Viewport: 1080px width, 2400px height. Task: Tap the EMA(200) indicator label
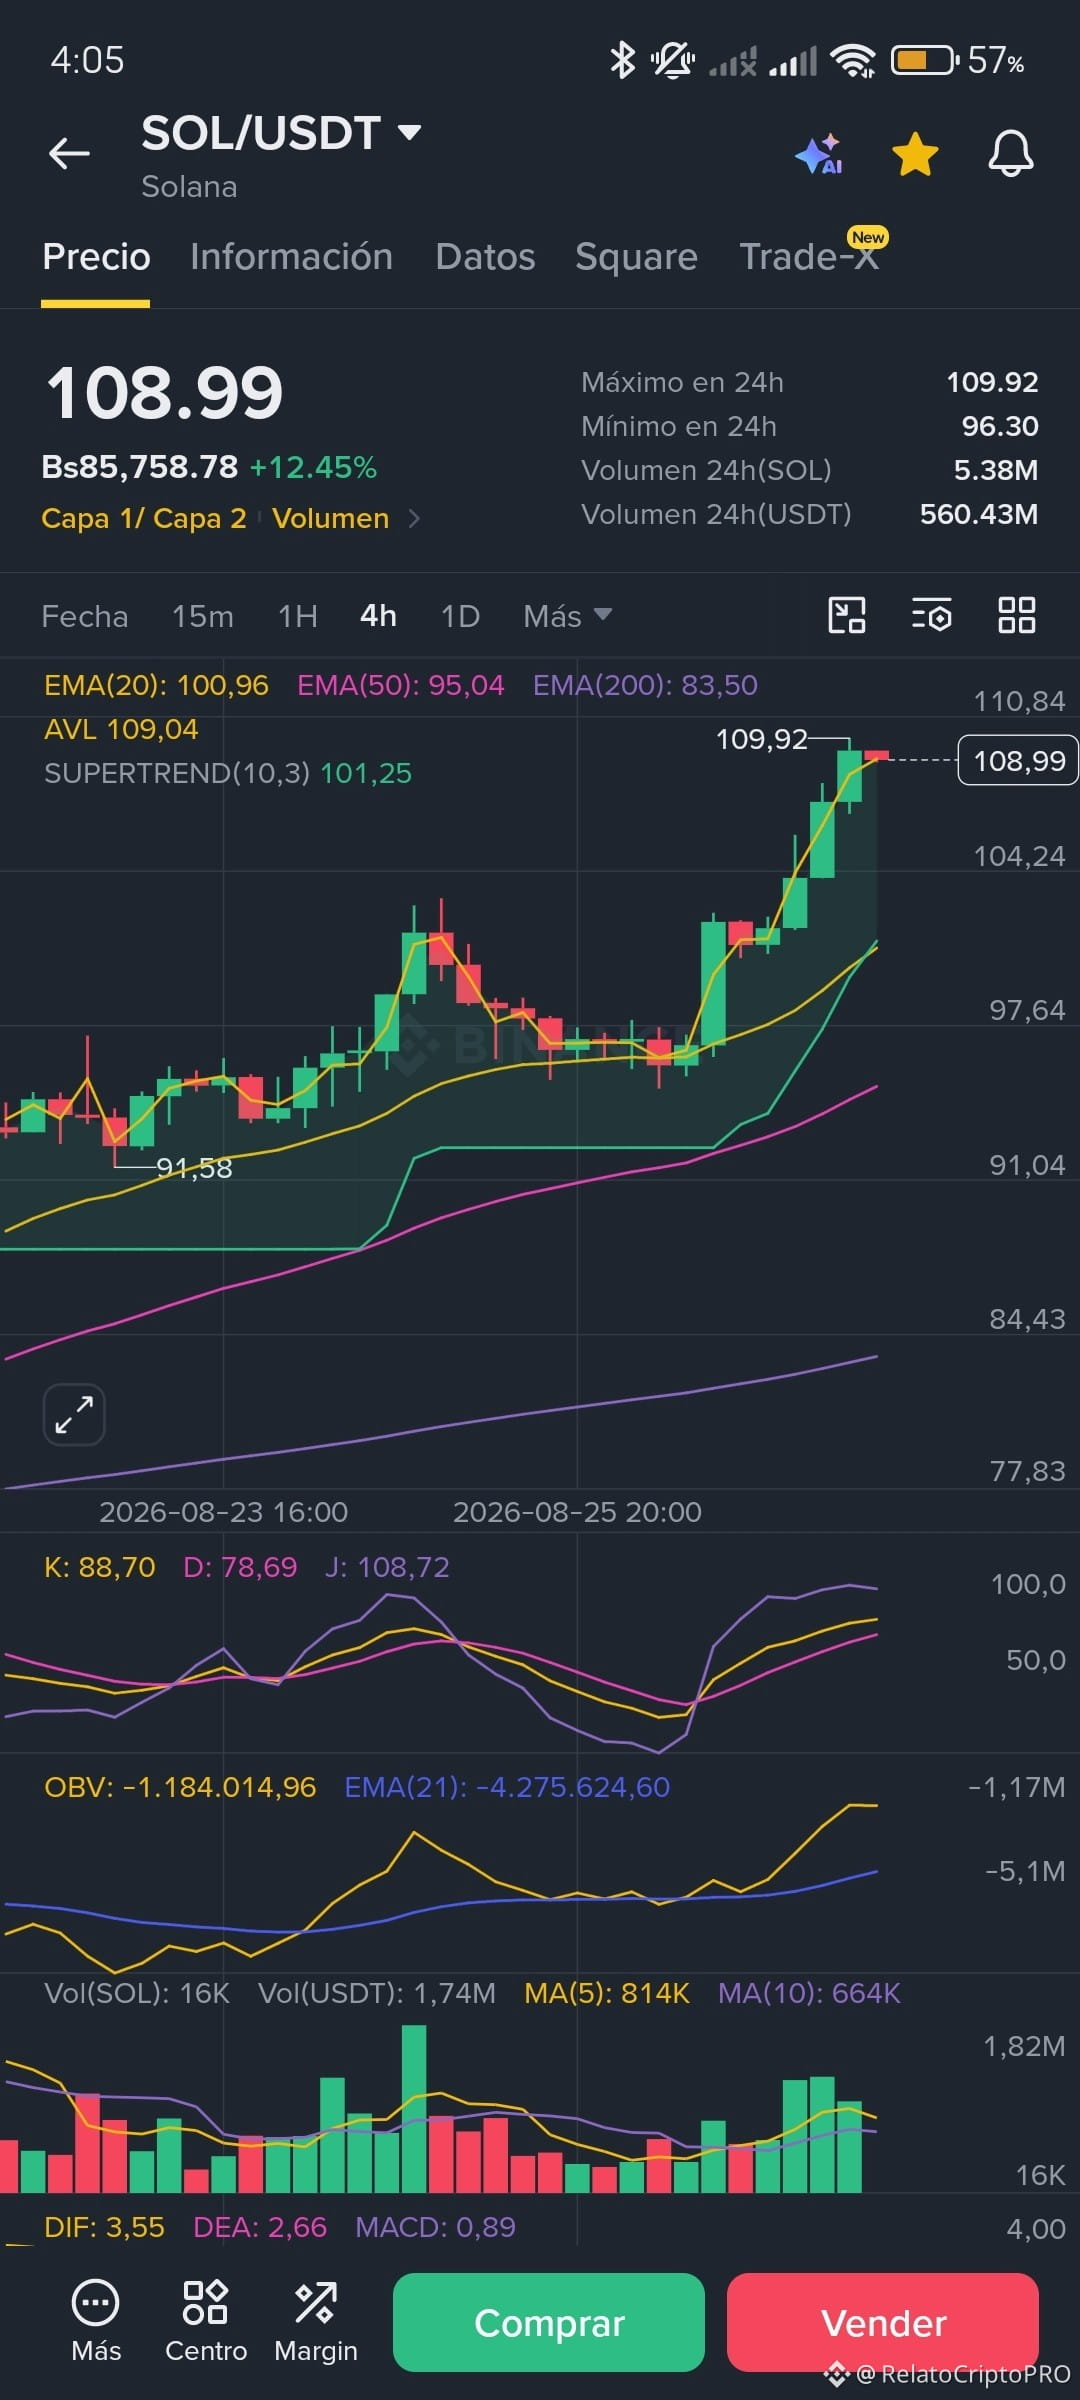click(x=645, y=685)
